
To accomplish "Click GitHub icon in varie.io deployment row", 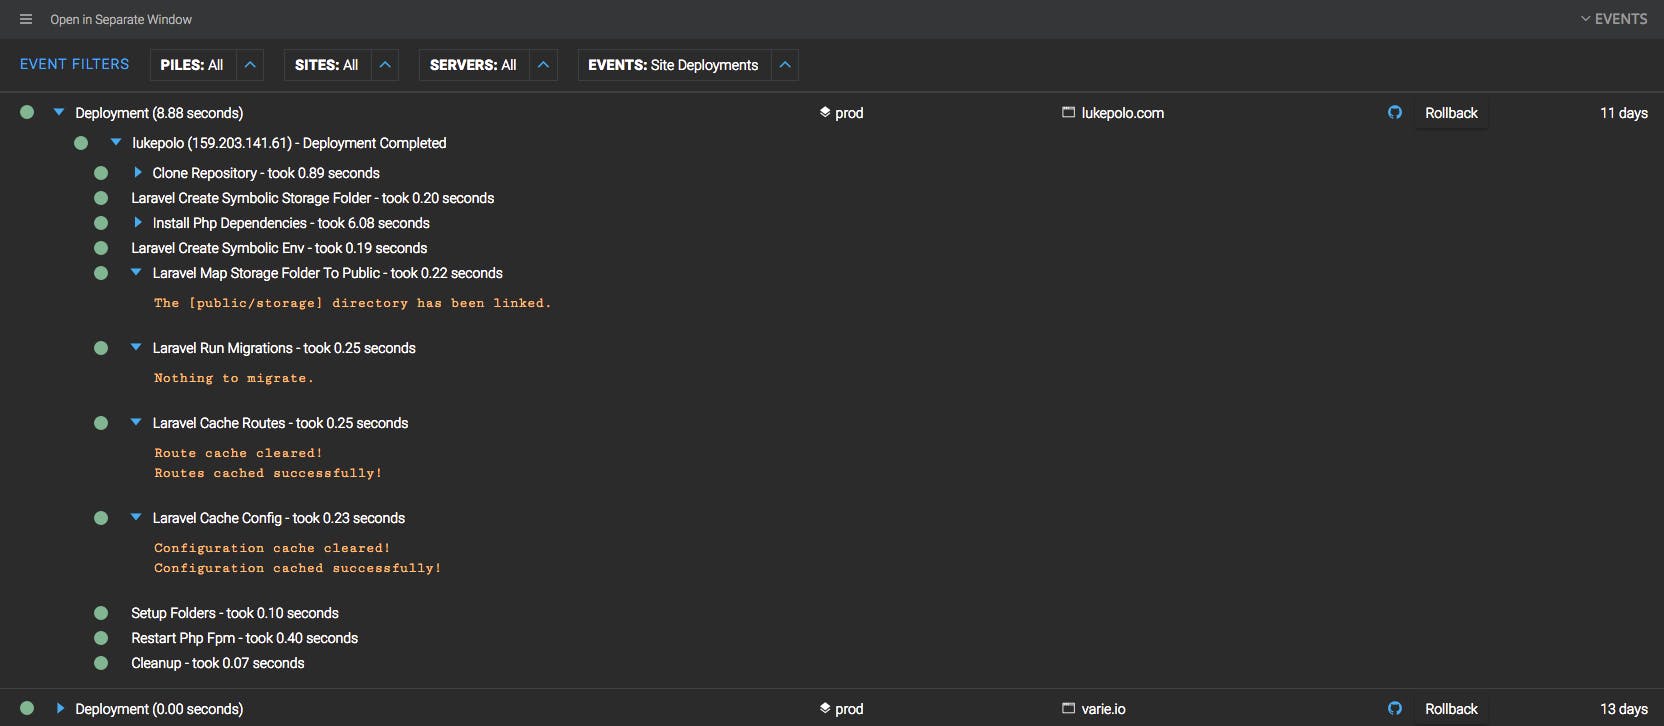I will (x=1395, y=709).
